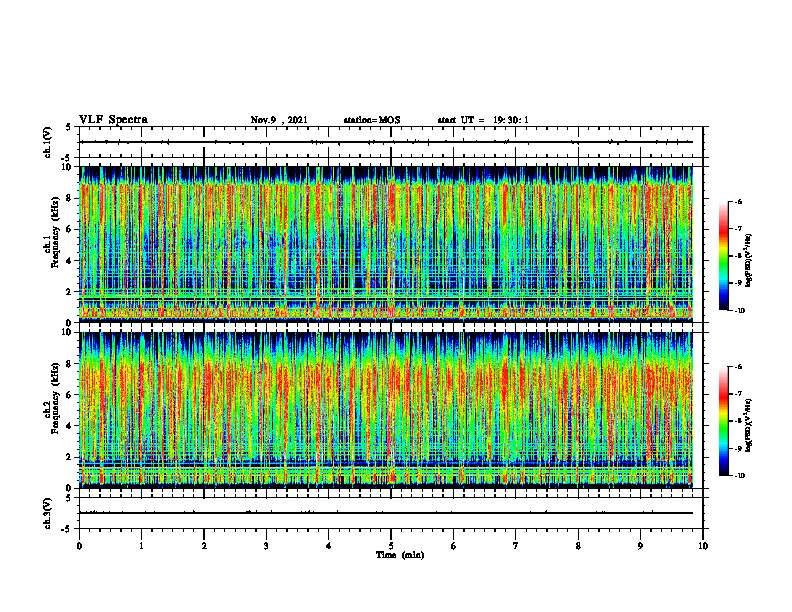Click inside the ch.2 spectrogram panel
This screenshot has height=612, width=792.
point(391,410)
